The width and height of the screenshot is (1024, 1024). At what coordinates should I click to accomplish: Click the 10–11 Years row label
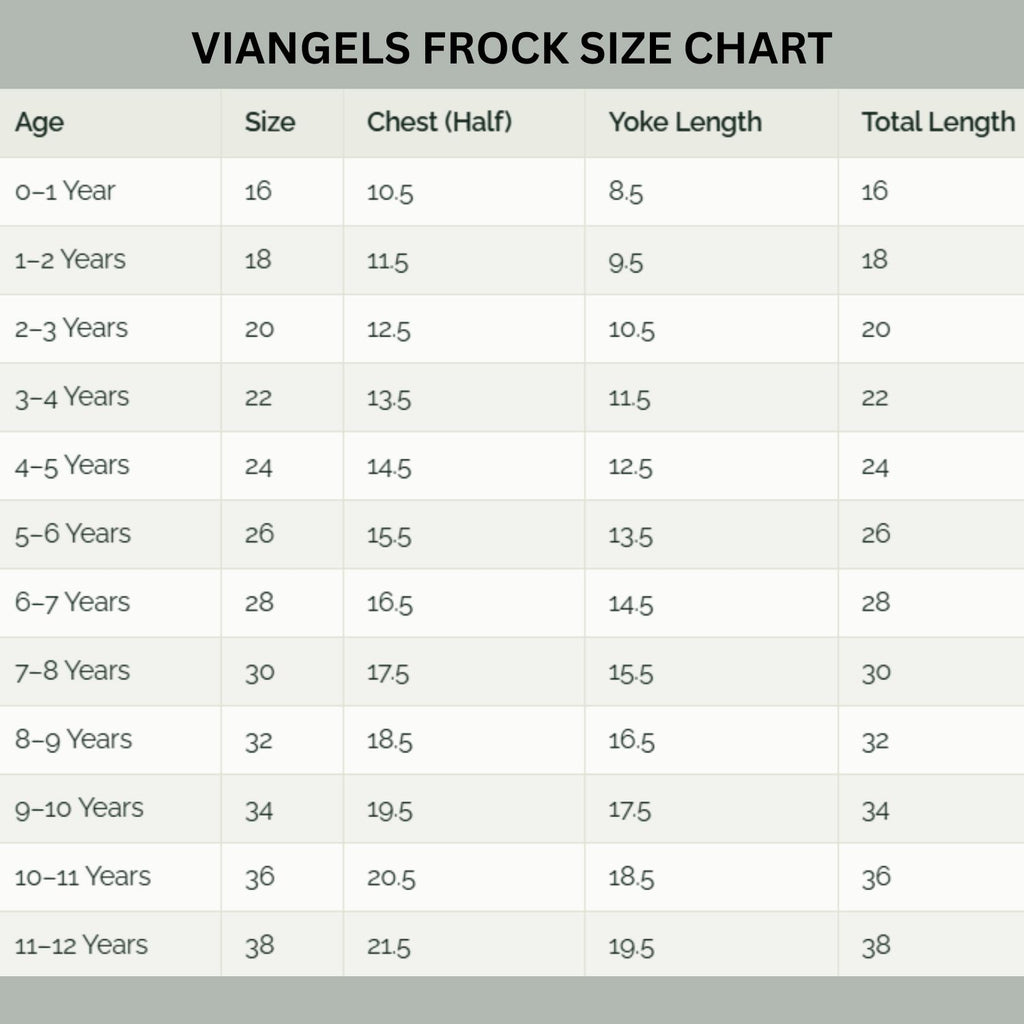coord(82,877)
